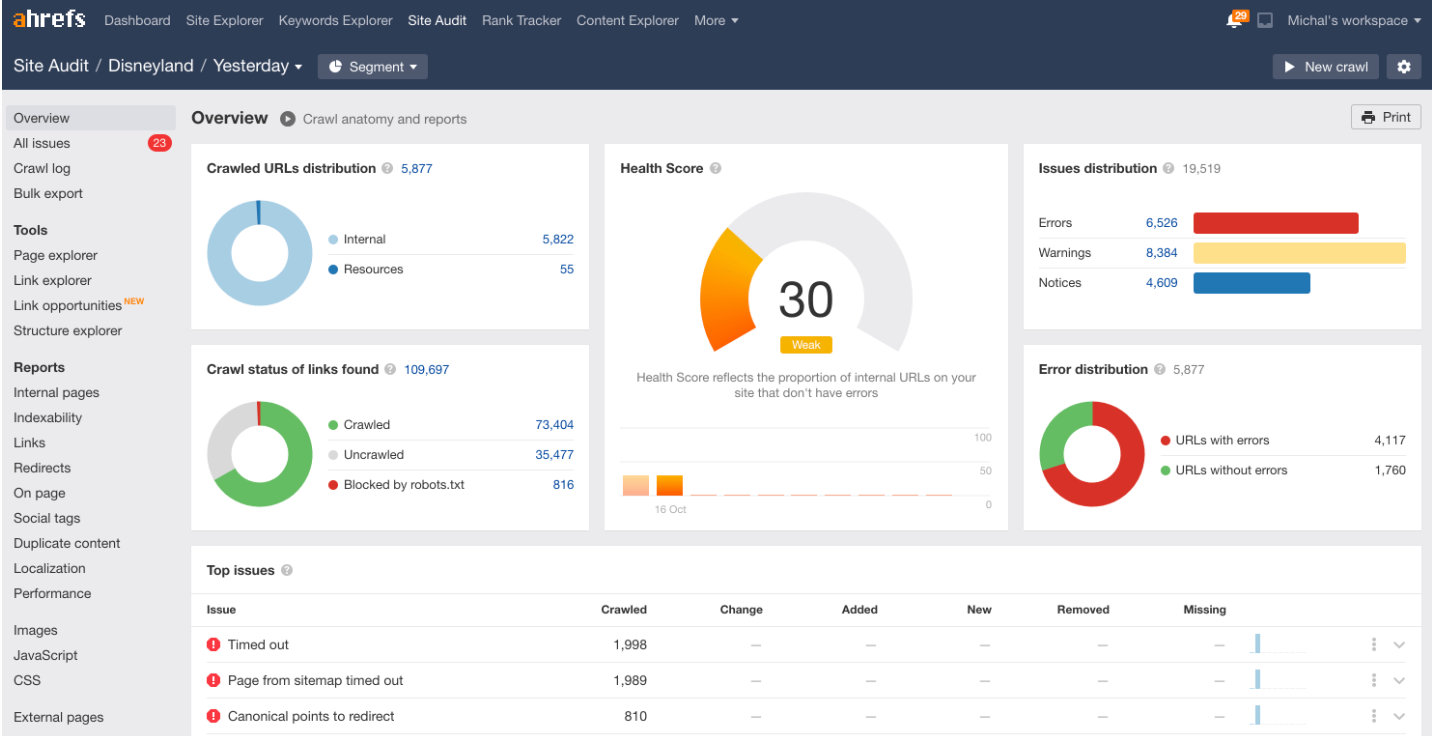This screenshot has height=736, width=1432.
Task: Expand the Page from sitemap timed out row
Action: (1399, 681)
